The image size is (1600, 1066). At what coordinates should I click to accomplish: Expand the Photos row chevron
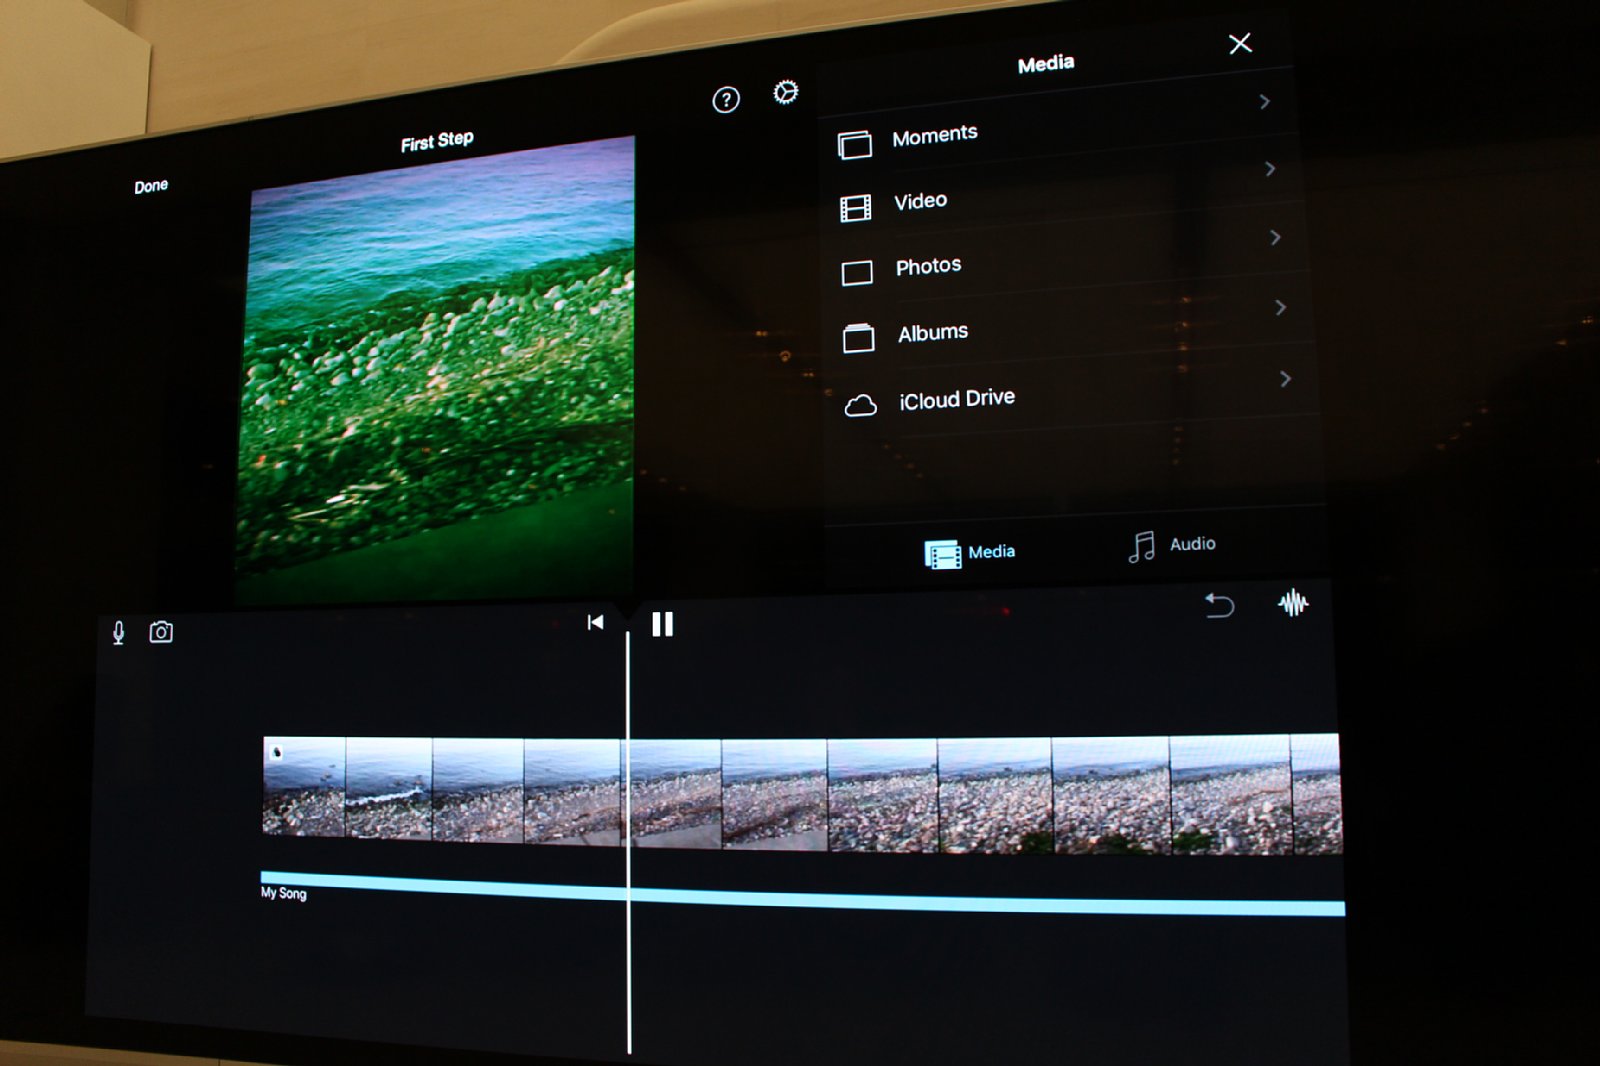point(1275,237)
